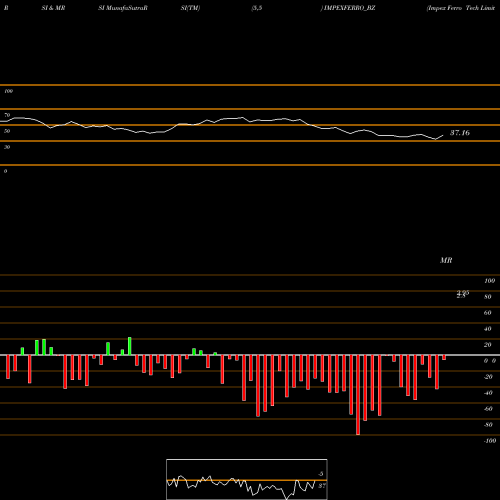
Task: Click the -20 label on MR axis
Action: click(x=488, y=377)
